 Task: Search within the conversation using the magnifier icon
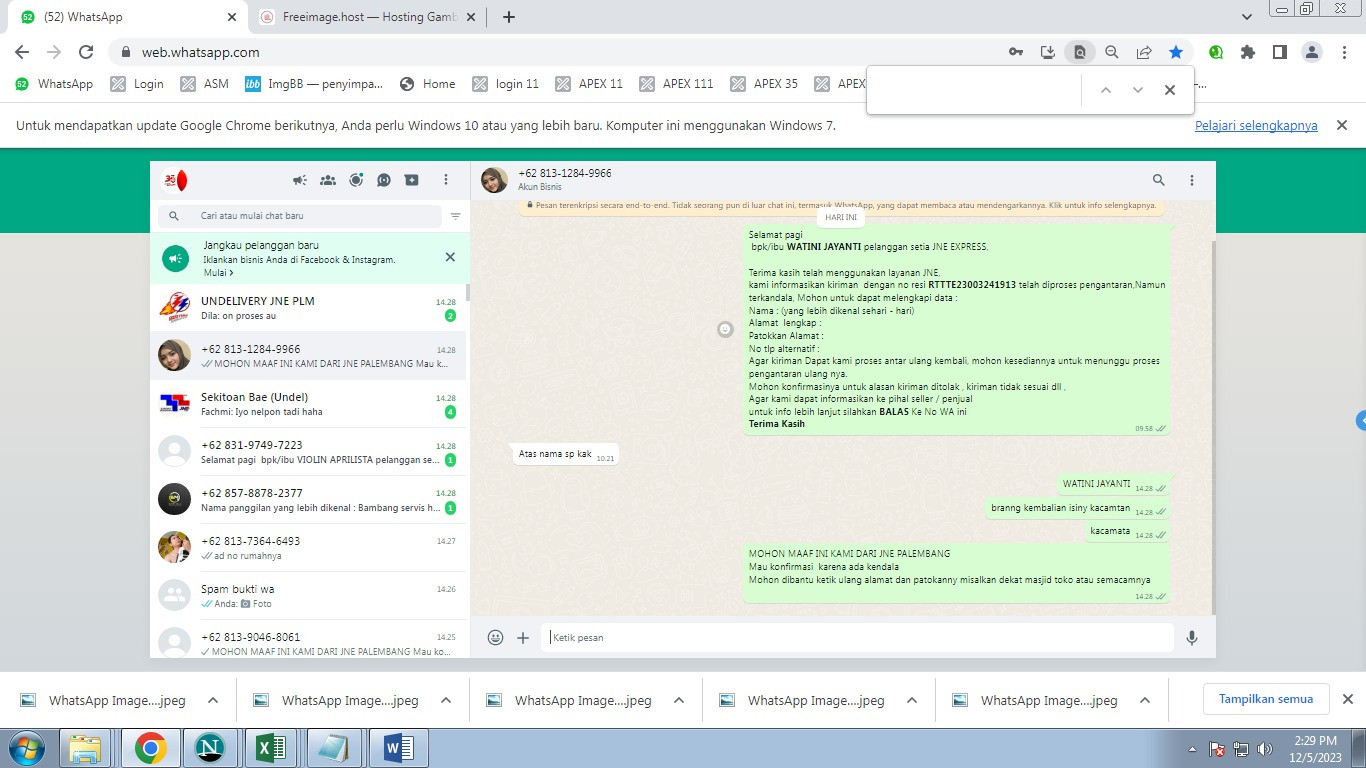pos(1158,180)
